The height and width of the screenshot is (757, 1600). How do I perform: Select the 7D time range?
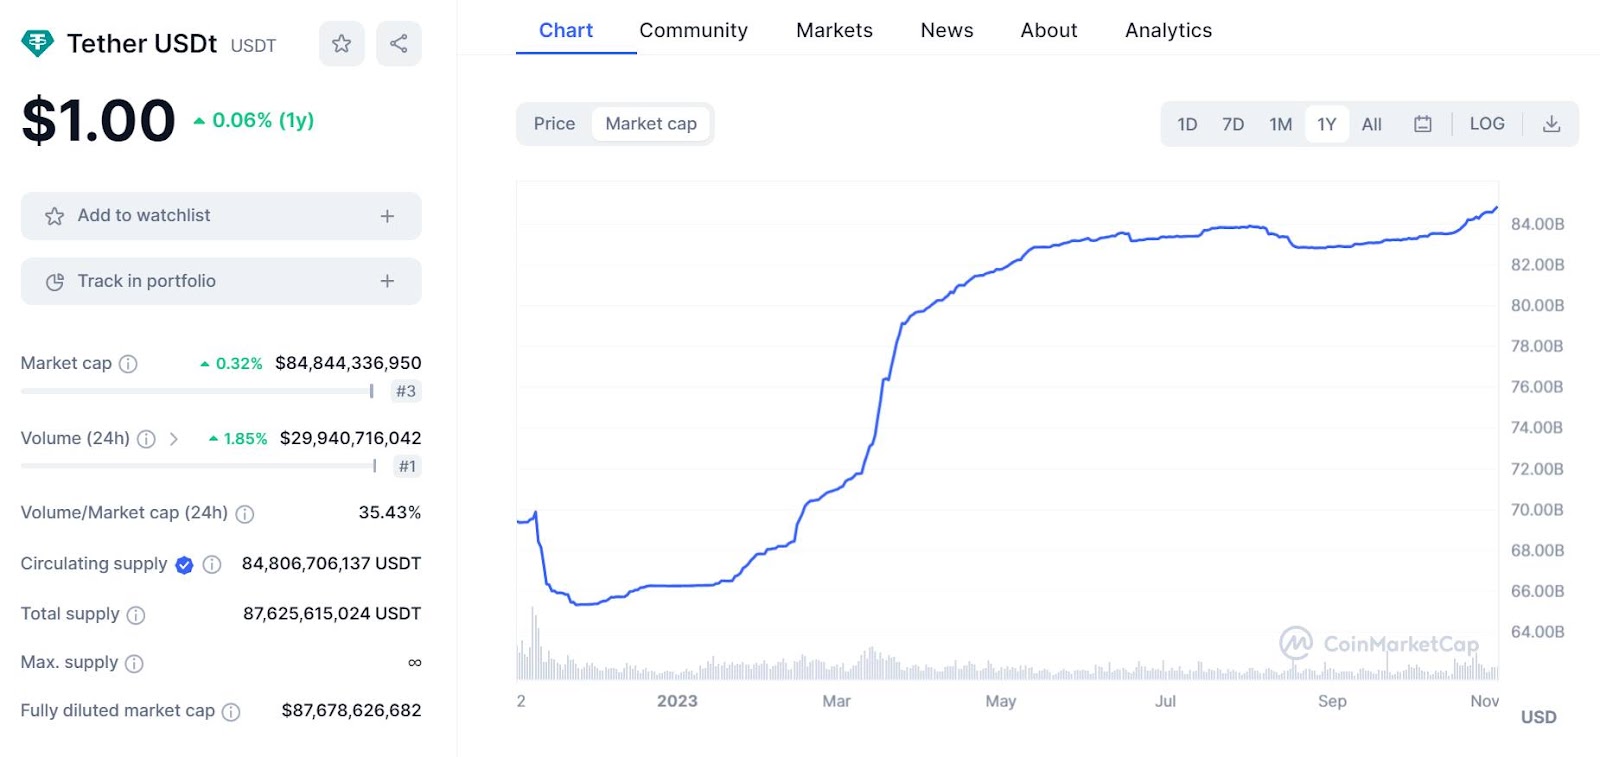tap(1233, 124)
